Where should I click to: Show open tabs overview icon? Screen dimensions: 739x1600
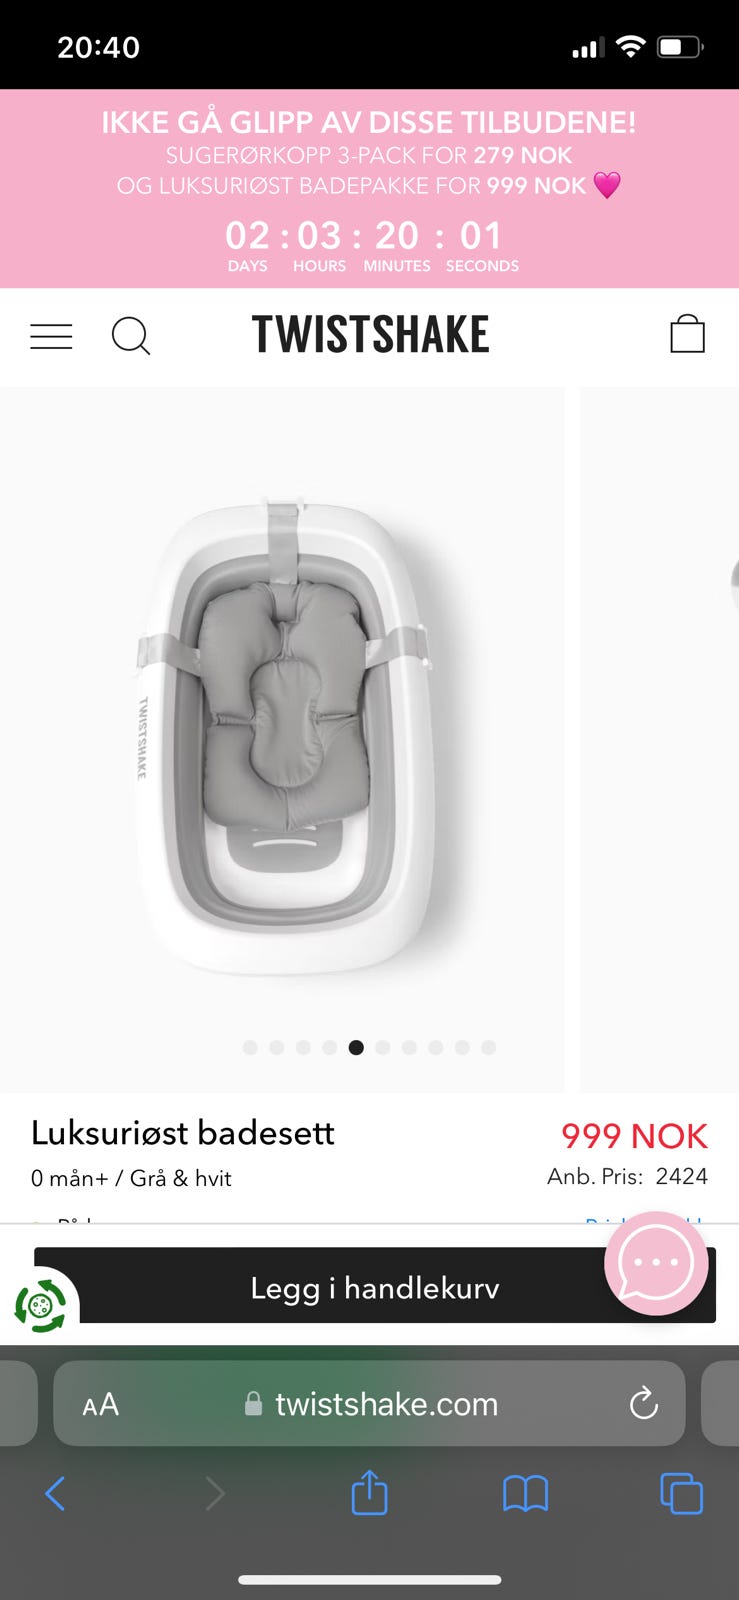point(681,1494)
